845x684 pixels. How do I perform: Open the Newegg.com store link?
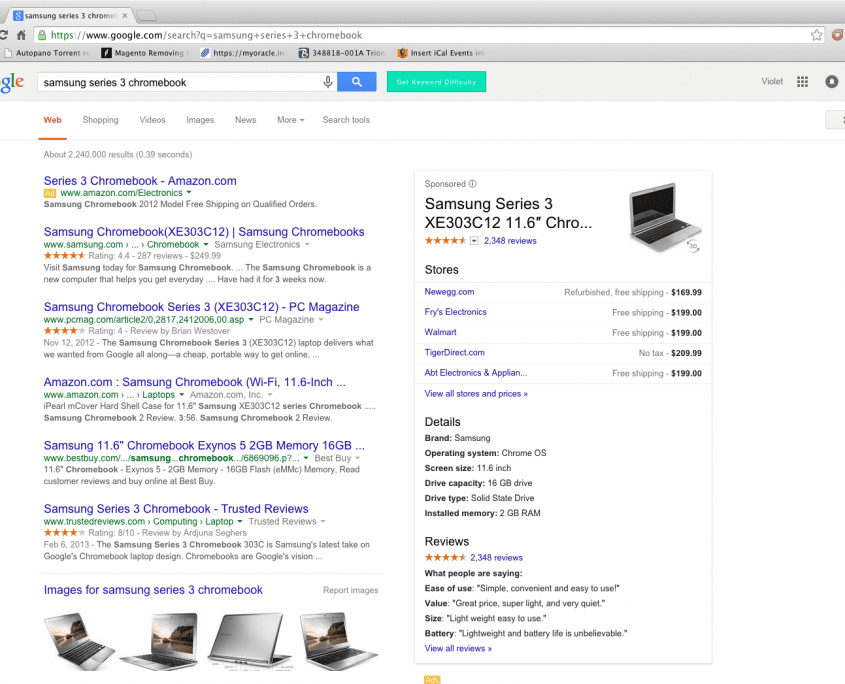click(x=449, y=292)
